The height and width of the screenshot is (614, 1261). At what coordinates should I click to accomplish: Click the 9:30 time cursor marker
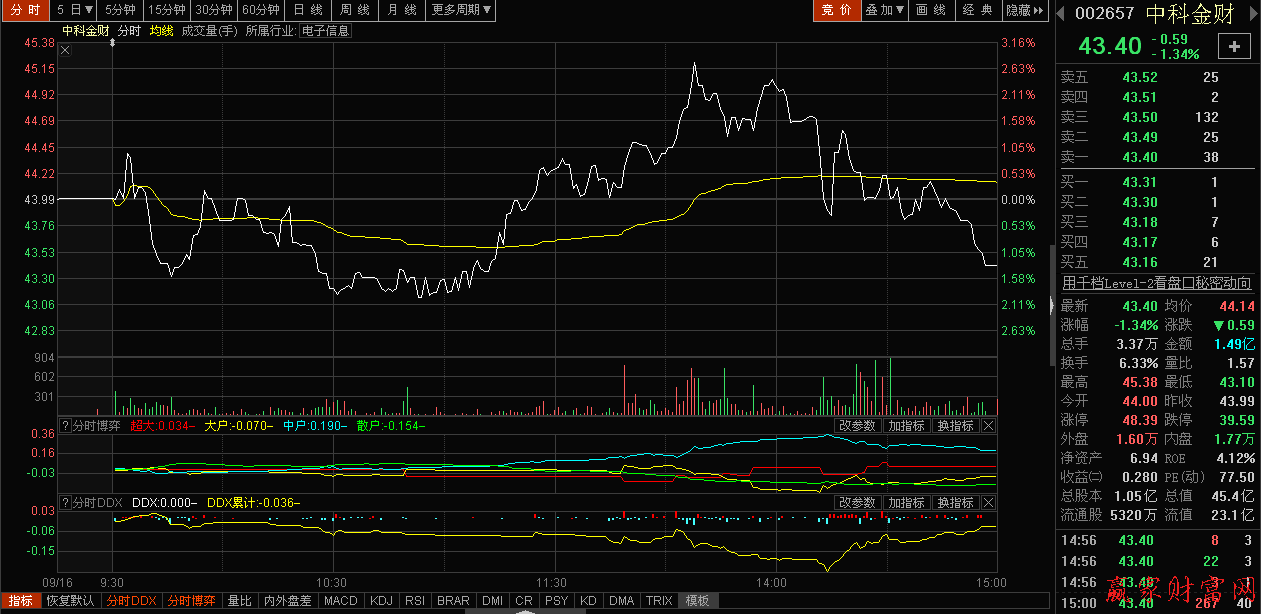(112, 44)
